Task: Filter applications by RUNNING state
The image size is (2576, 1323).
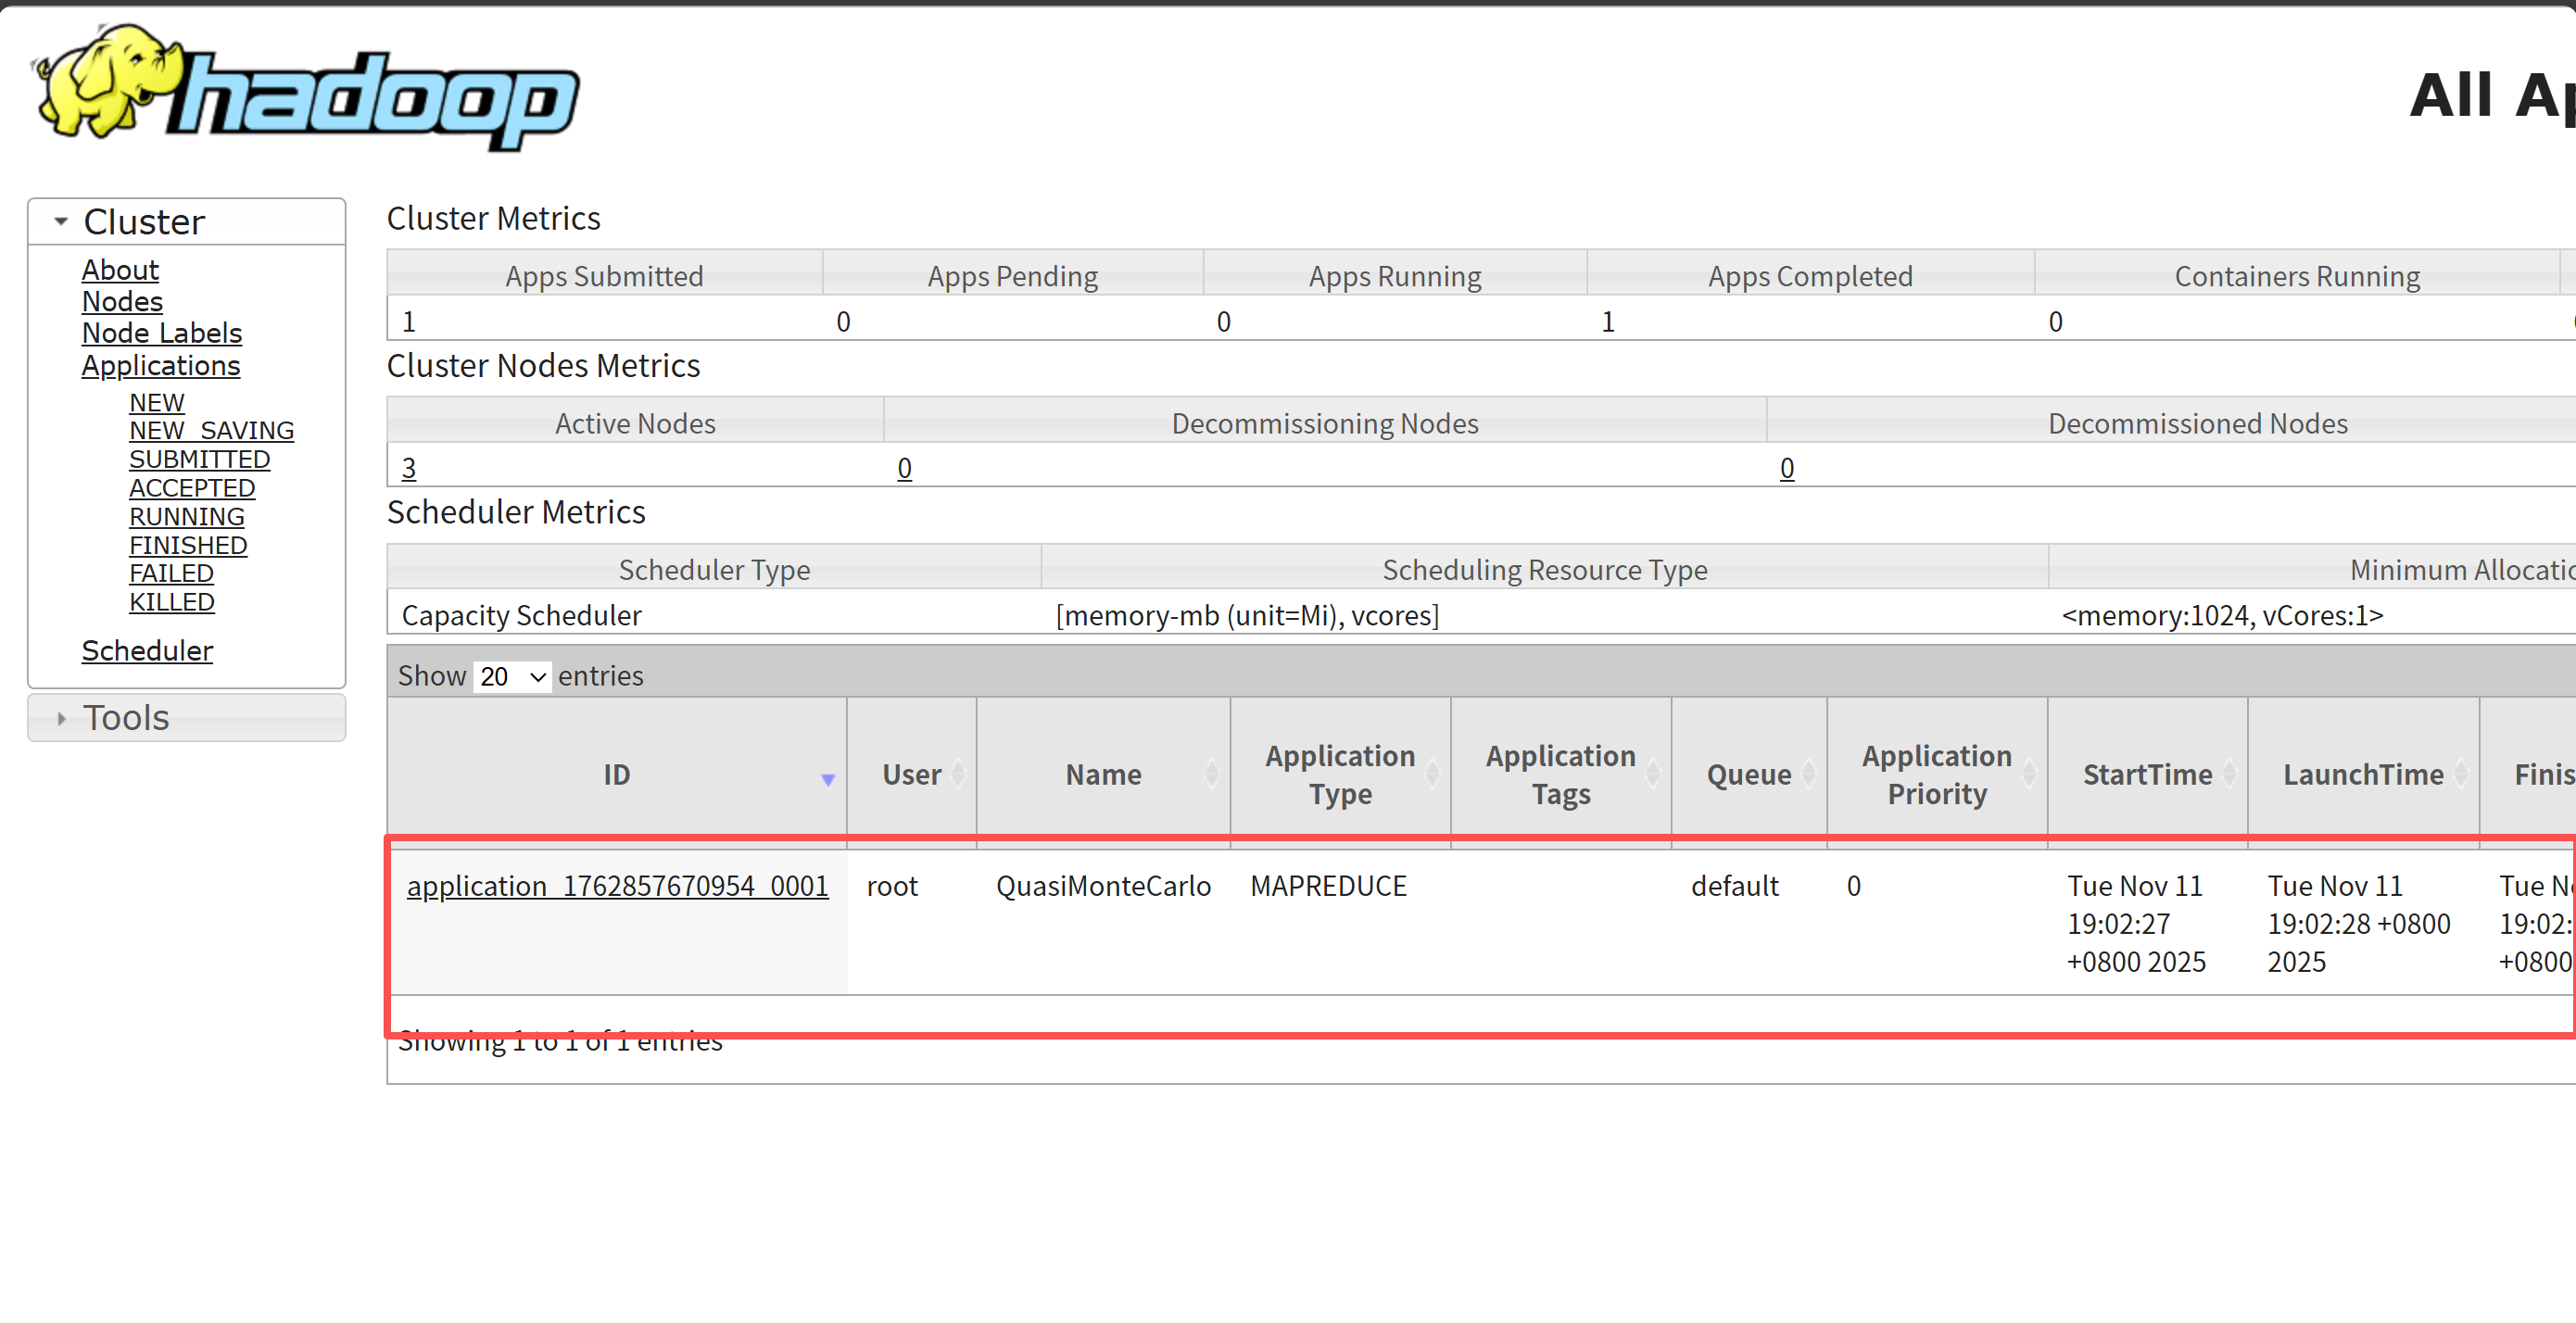Action: pyautogui.click(x=186, y=516)
